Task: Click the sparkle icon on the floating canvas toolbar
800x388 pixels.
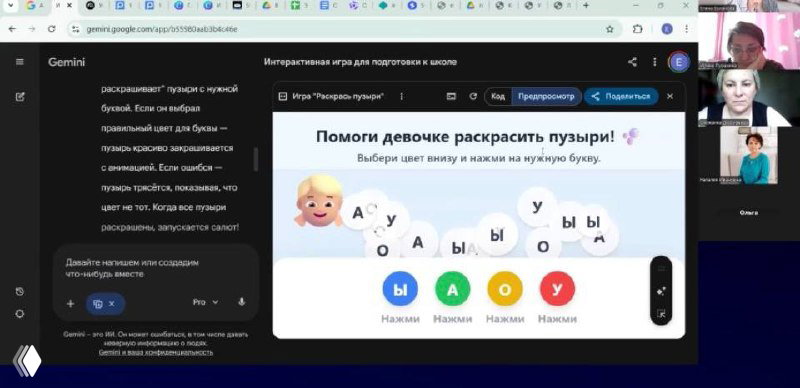Action: tap(661, 291)
